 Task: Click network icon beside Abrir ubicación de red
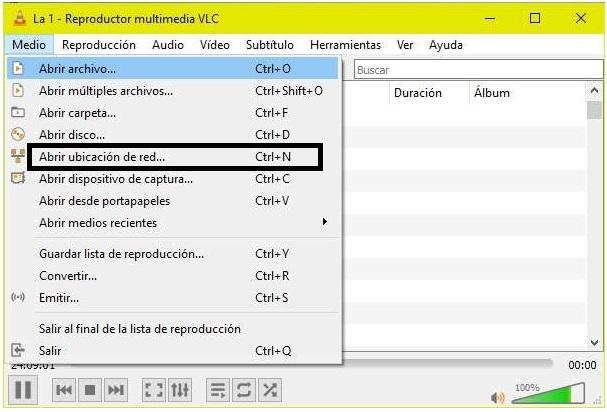tap(18, 156)
